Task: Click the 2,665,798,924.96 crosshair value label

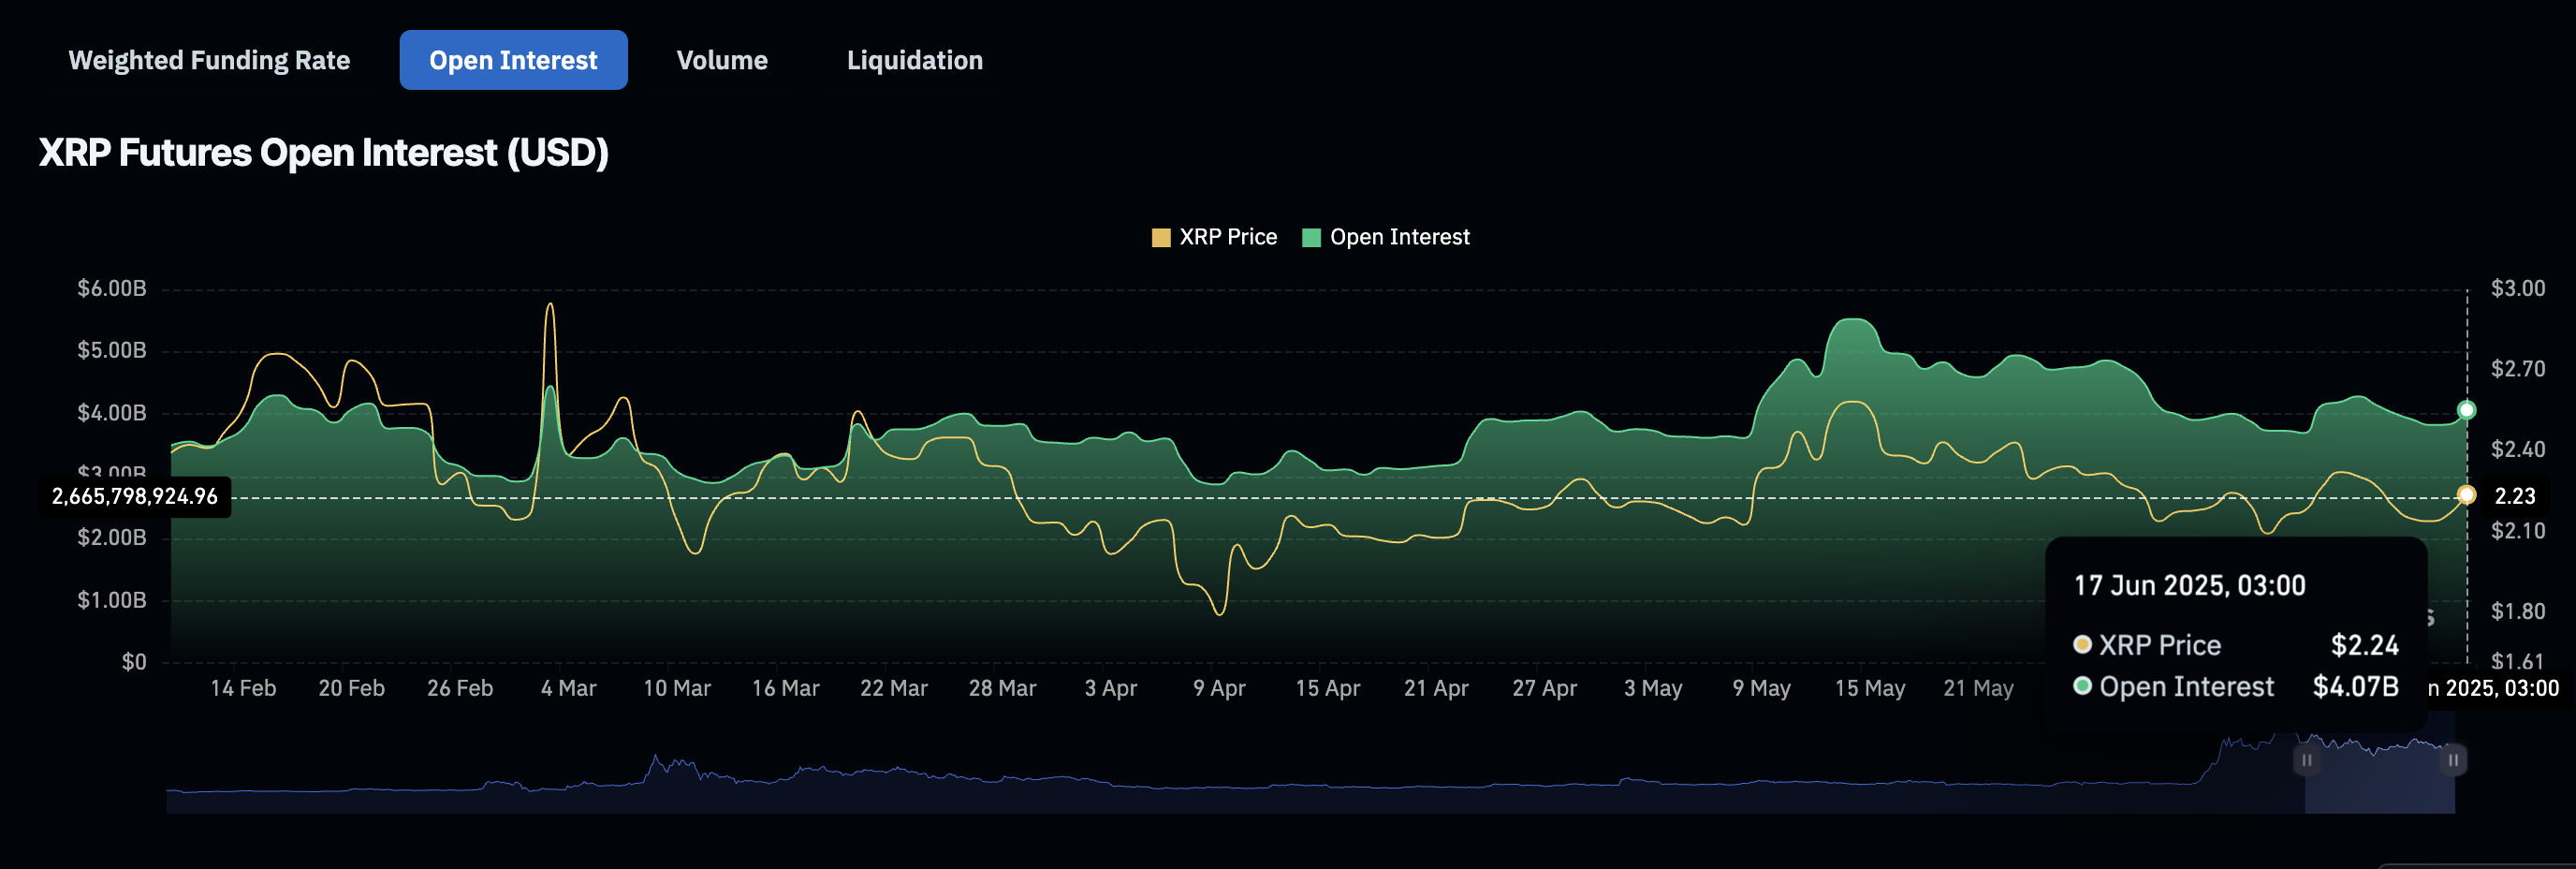Action: (x=135, y=497)
